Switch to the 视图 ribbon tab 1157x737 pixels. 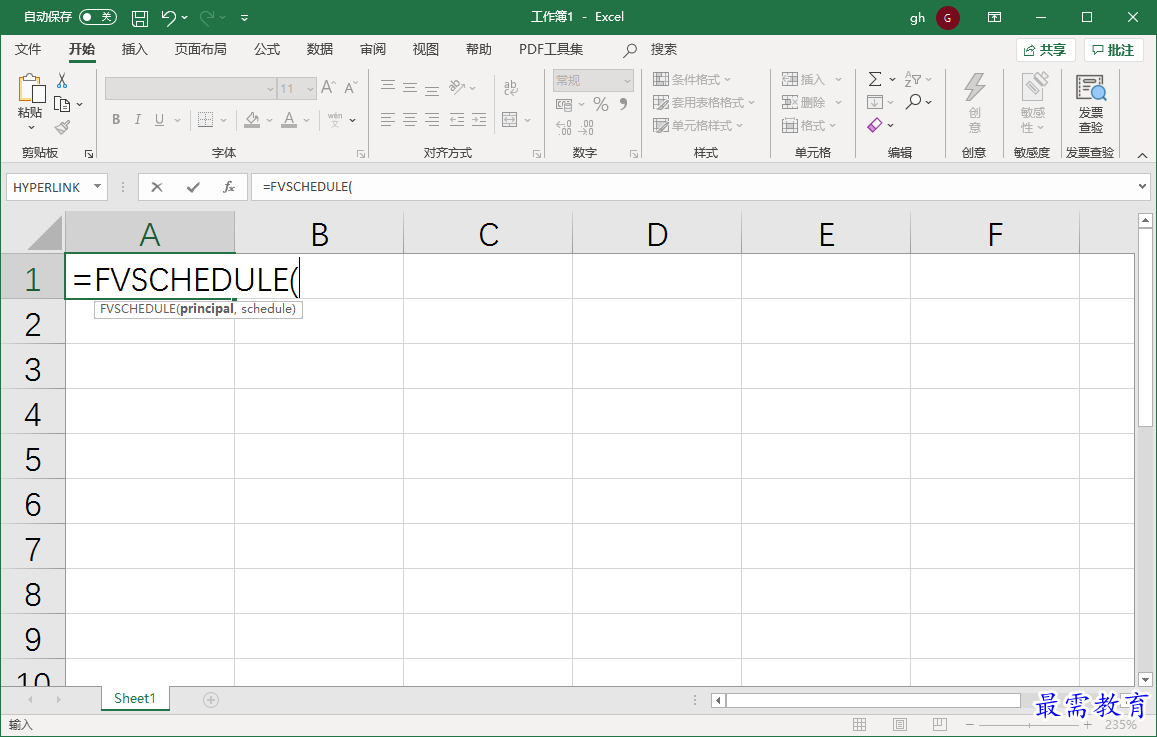[x=426, y=49]
